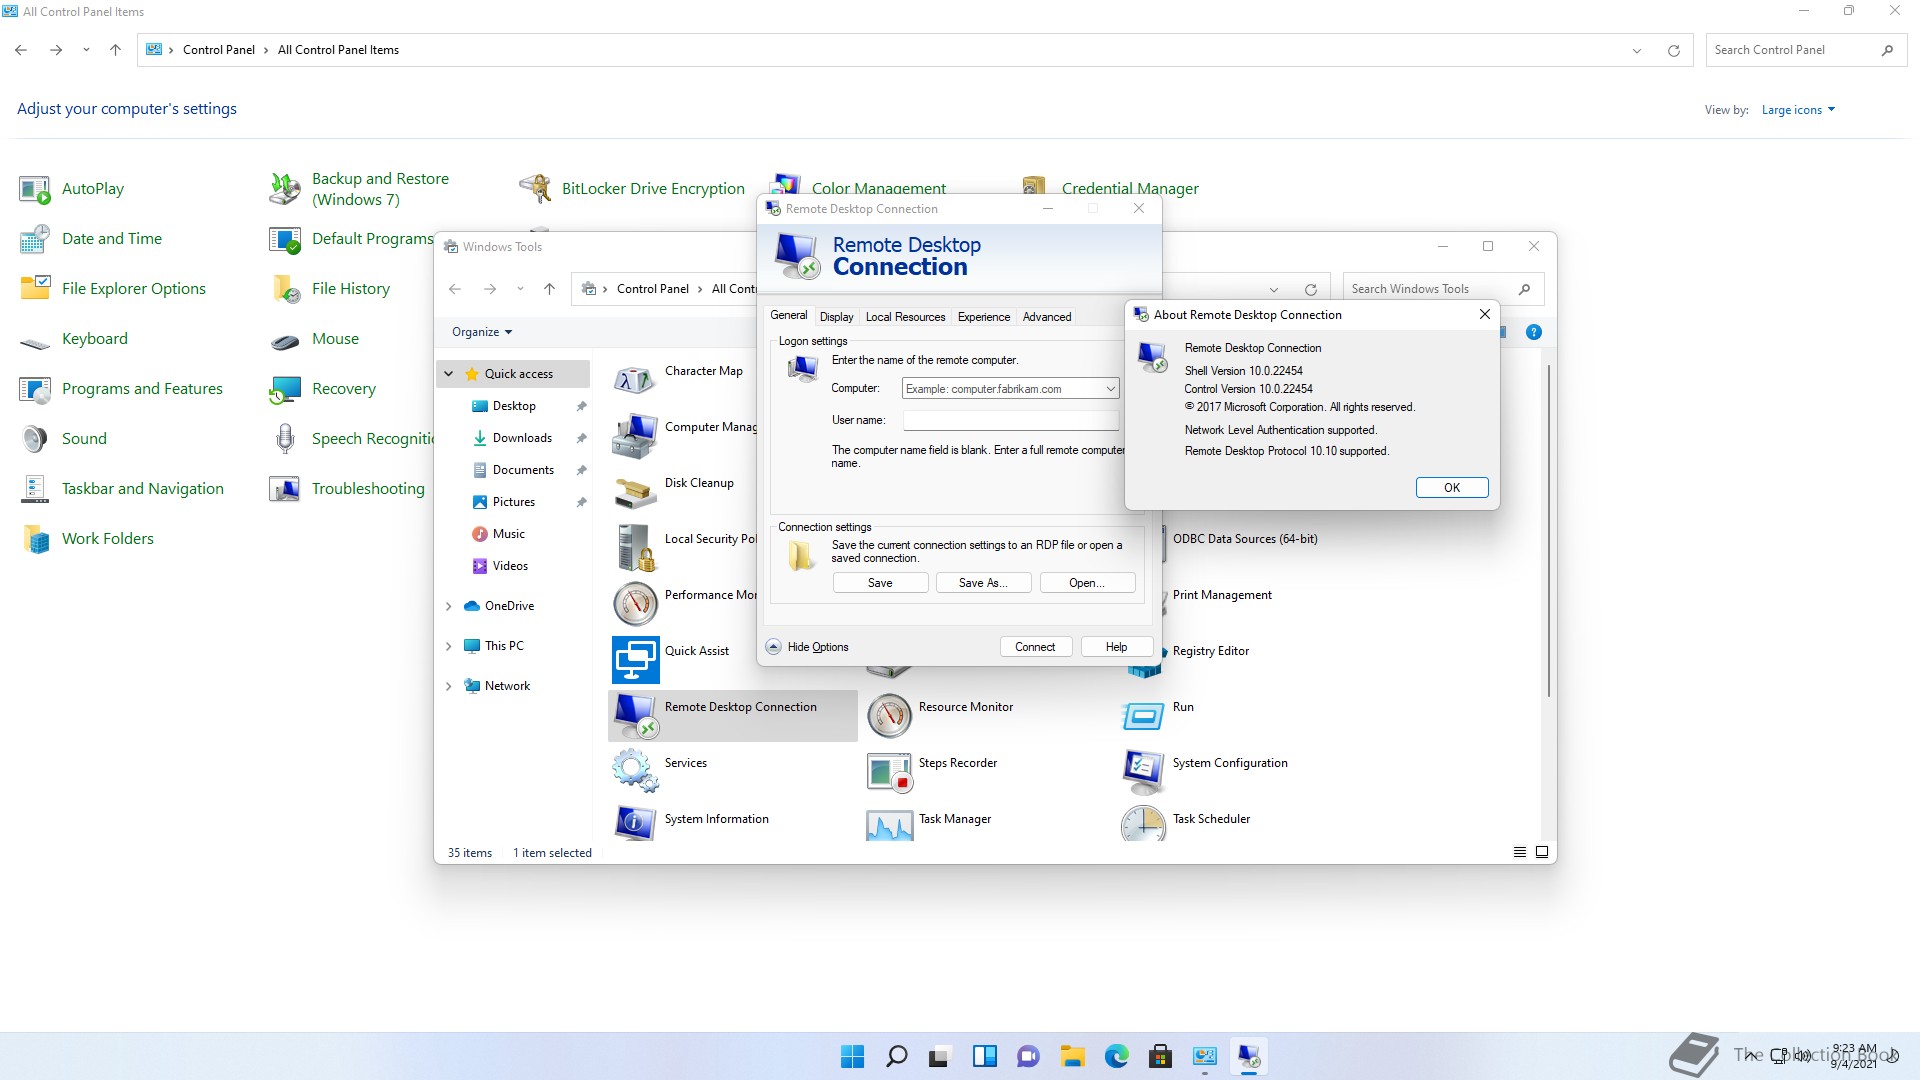This screenshot has height=1080, width=1920.
Task: Select Task Scheduler in Windows Tools
Action: [x=1211, y=819]
